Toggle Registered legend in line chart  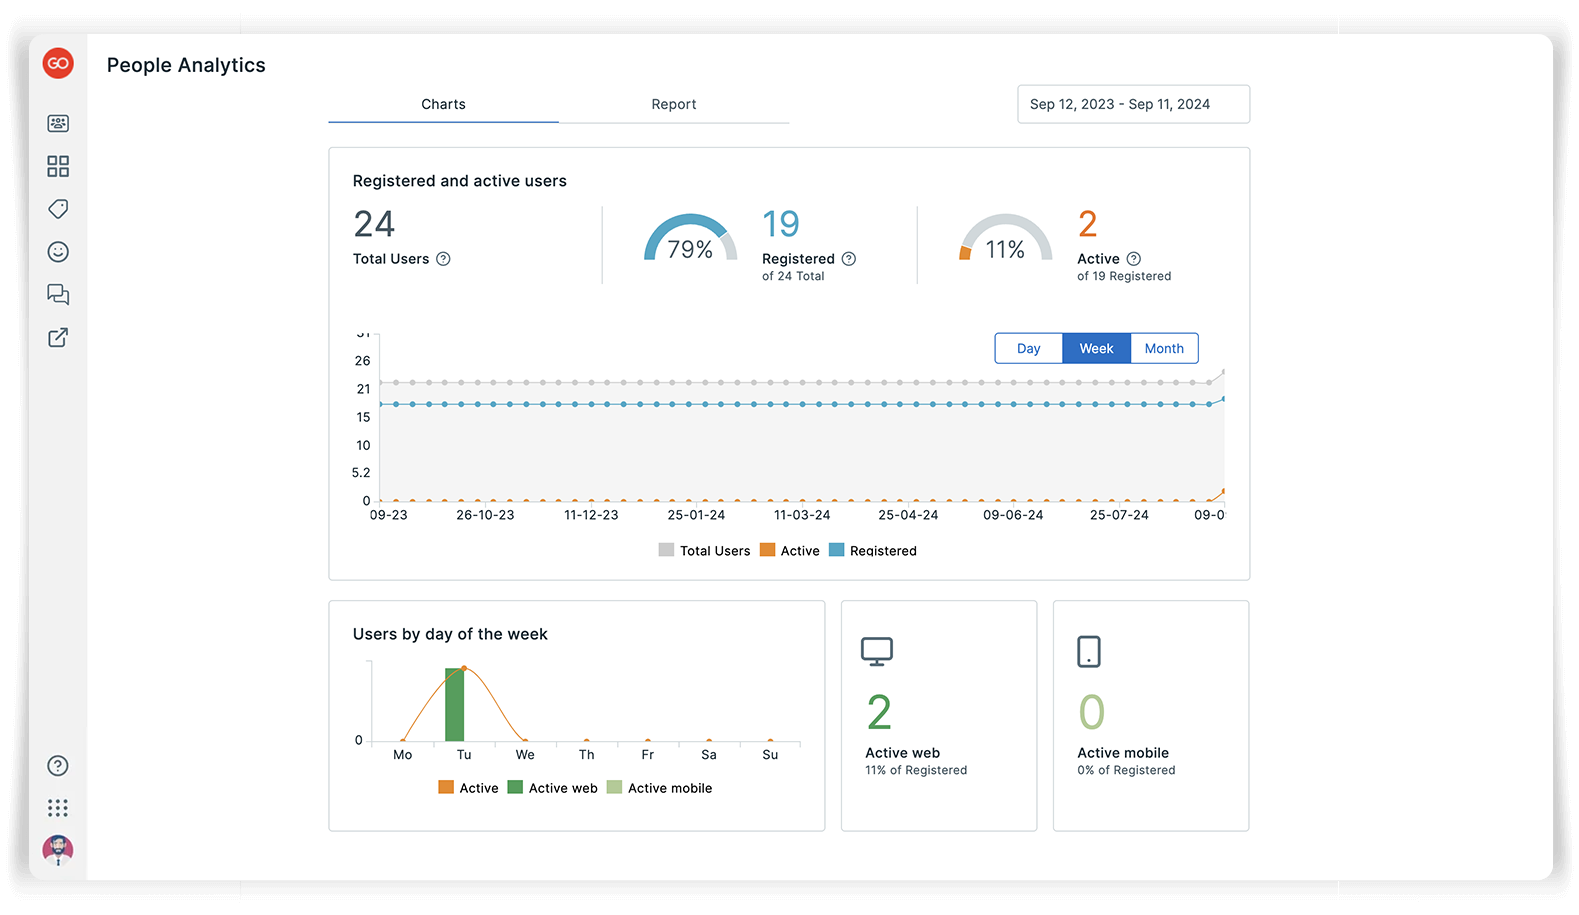[873, 551]
